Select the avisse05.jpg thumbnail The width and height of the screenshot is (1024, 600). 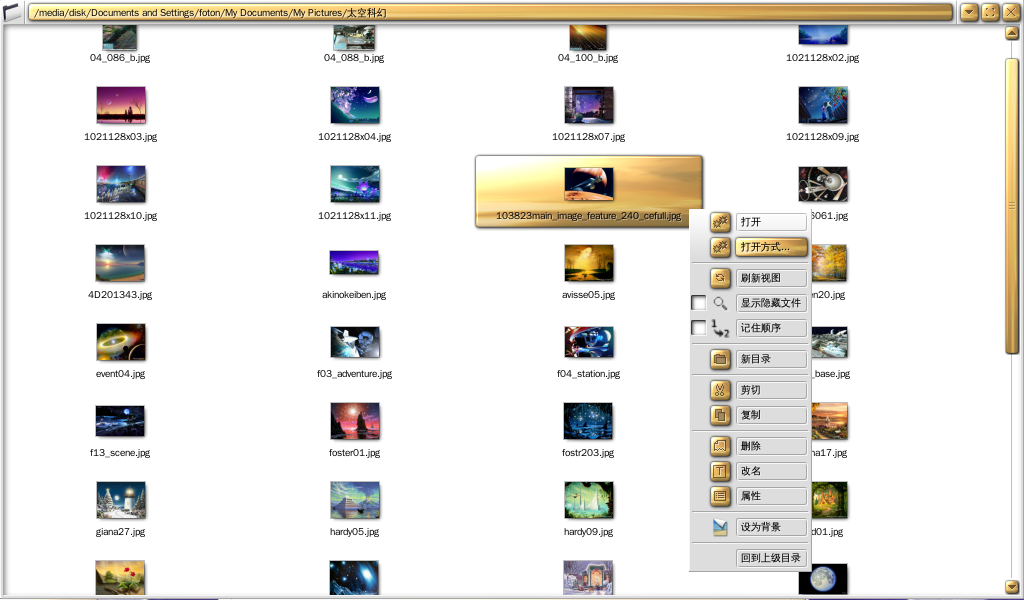click(588, 263)
